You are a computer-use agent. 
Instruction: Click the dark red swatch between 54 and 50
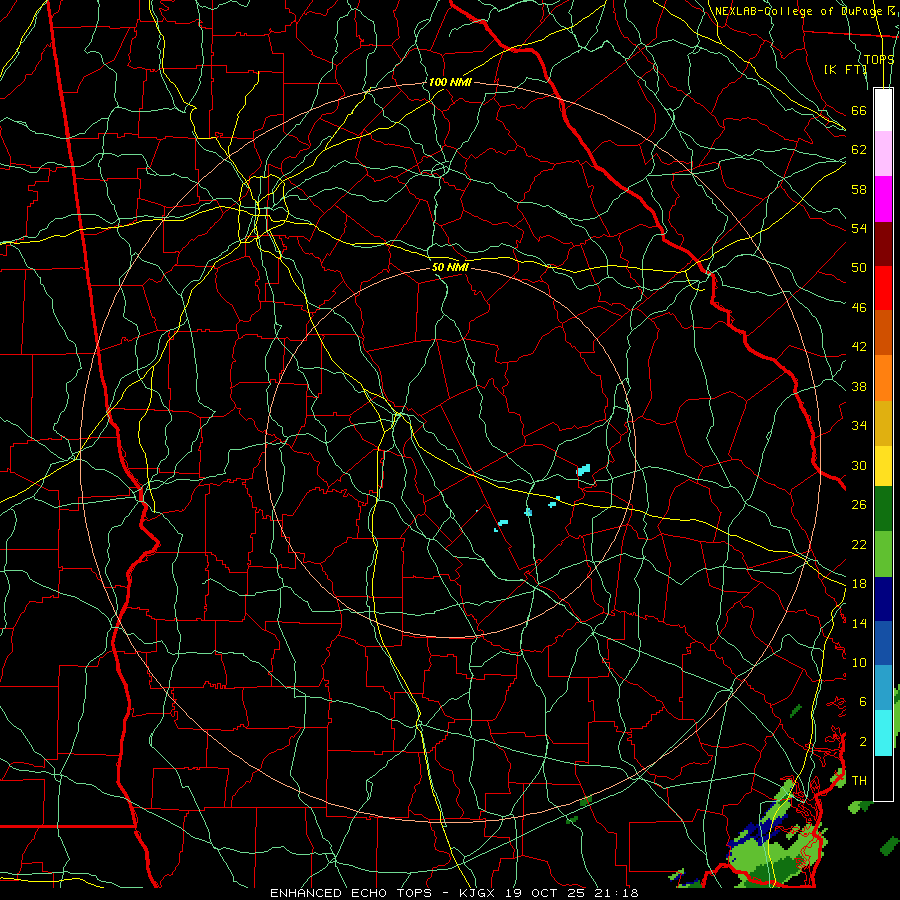(x=883, y=243)
